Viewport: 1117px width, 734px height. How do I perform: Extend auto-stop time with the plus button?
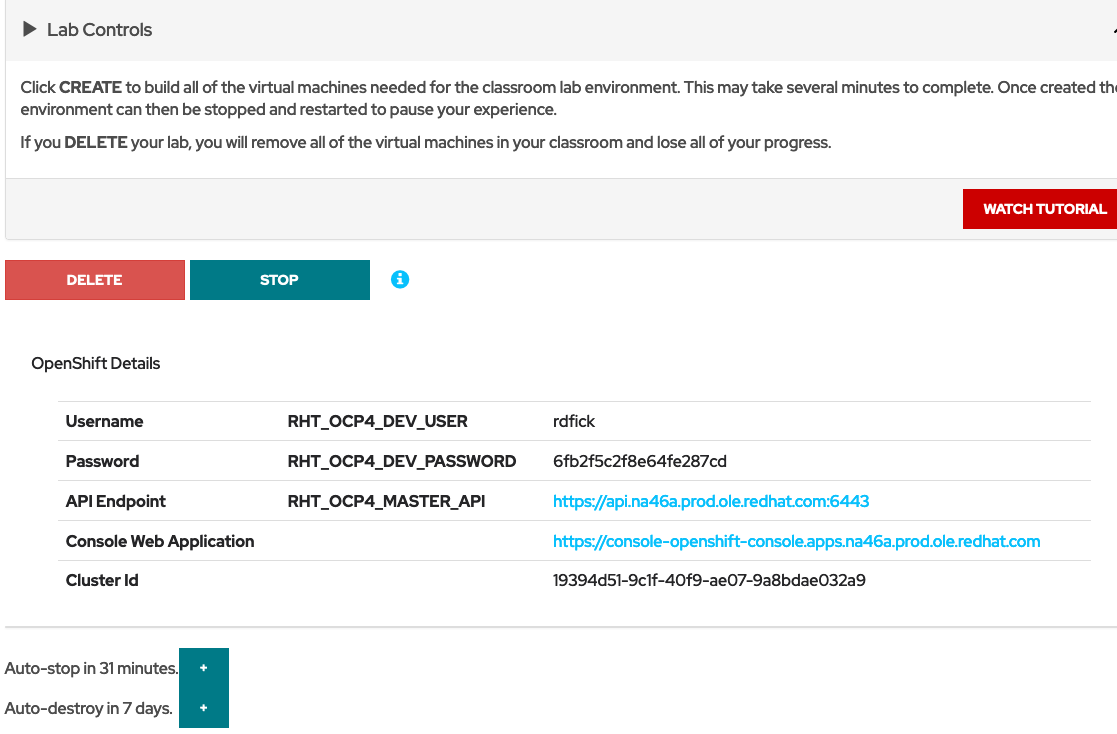(203, 667)
